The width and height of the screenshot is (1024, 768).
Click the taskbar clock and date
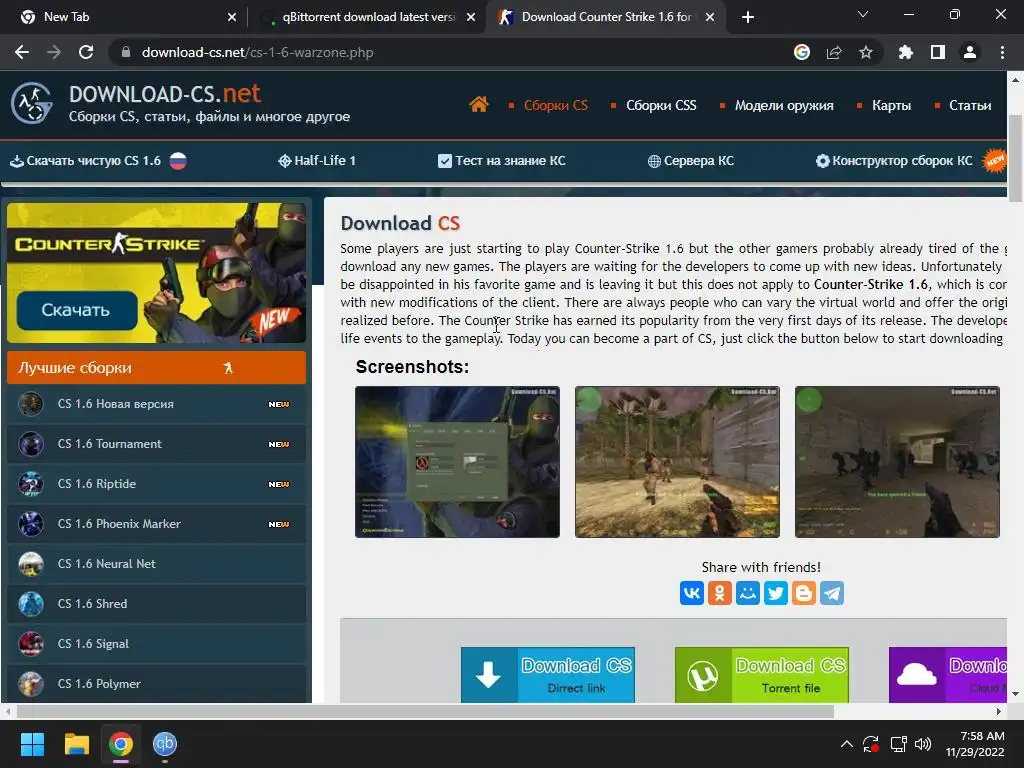975,744
